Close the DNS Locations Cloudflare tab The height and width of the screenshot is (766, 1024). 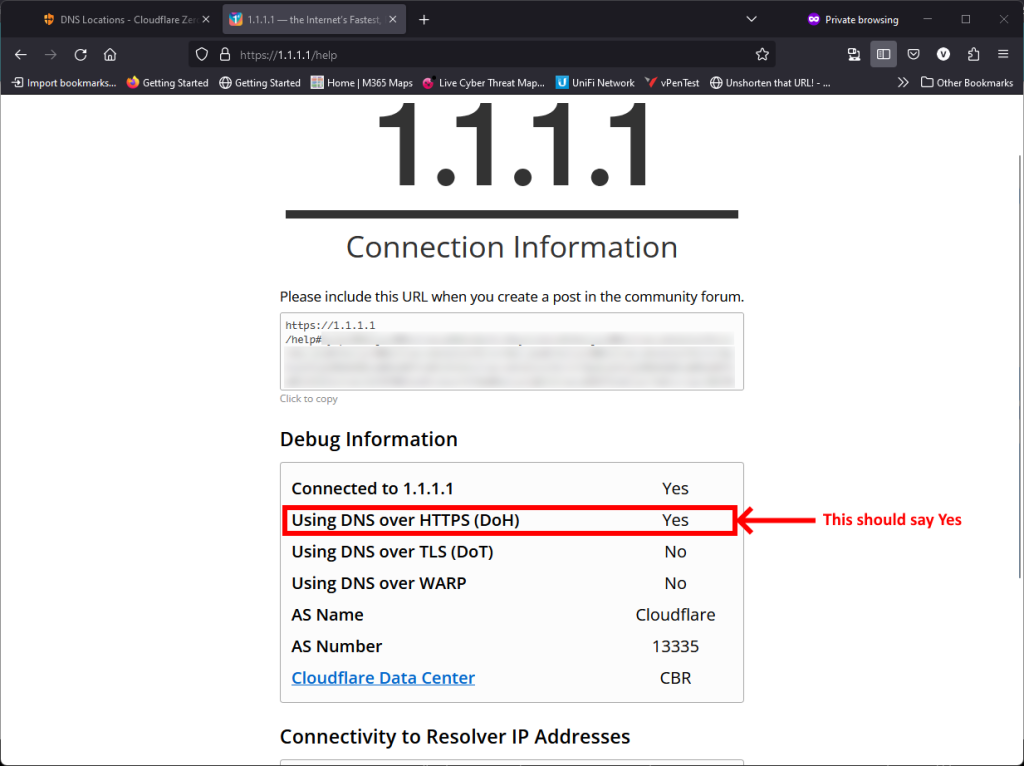point(206,20)
